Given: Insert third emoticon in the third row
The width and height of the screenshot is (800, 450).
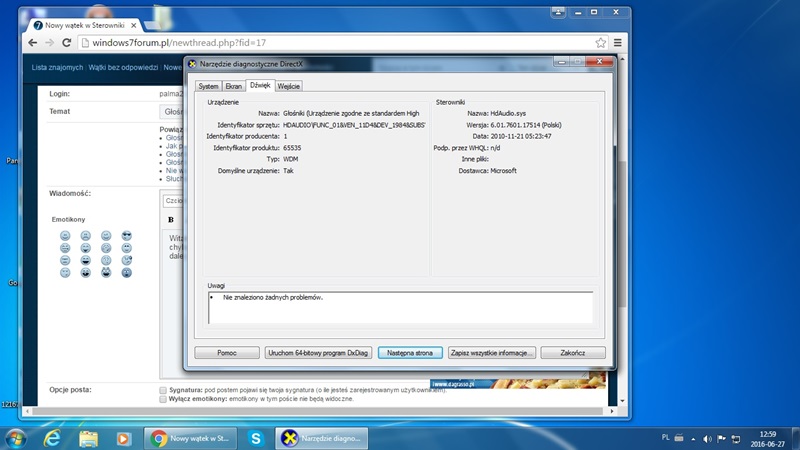Looking at the screenshot, I should coord(106,260).
